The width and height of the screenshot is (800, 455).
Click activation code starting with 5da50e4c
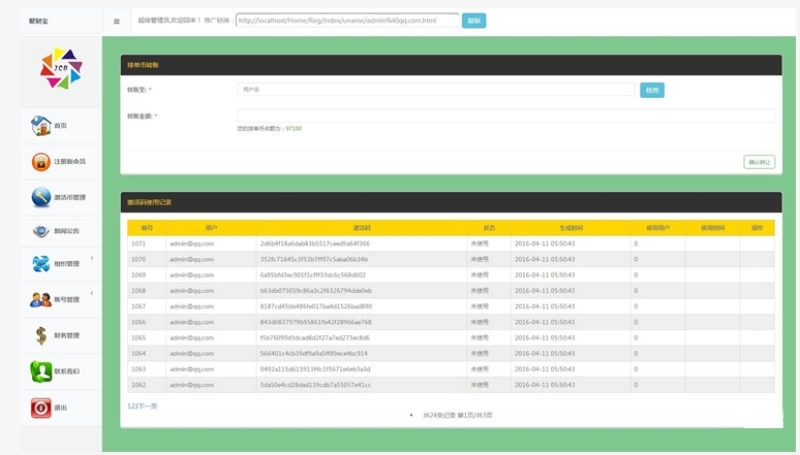[x=316, y=385]
